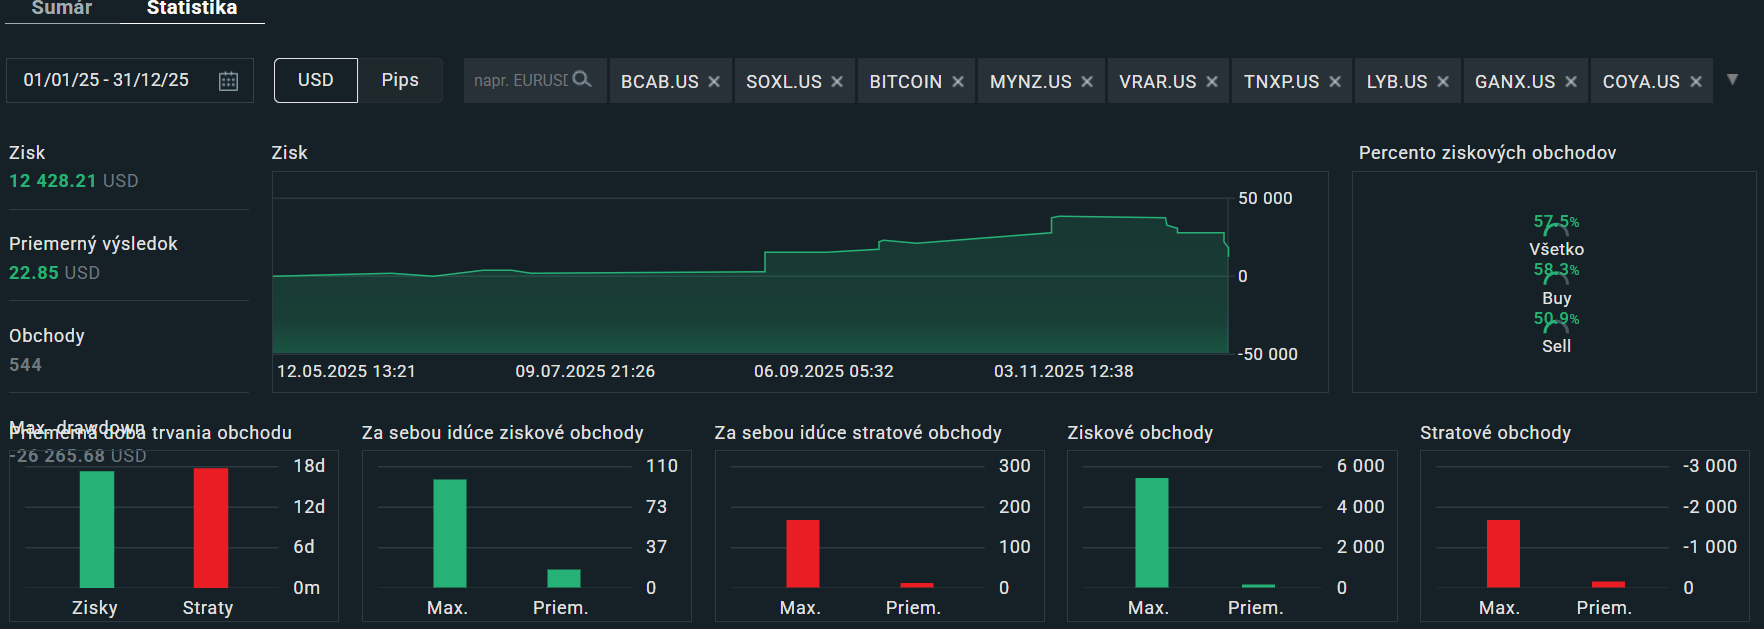
Task: Select the Štatistika tab
Action: point(192,9)
